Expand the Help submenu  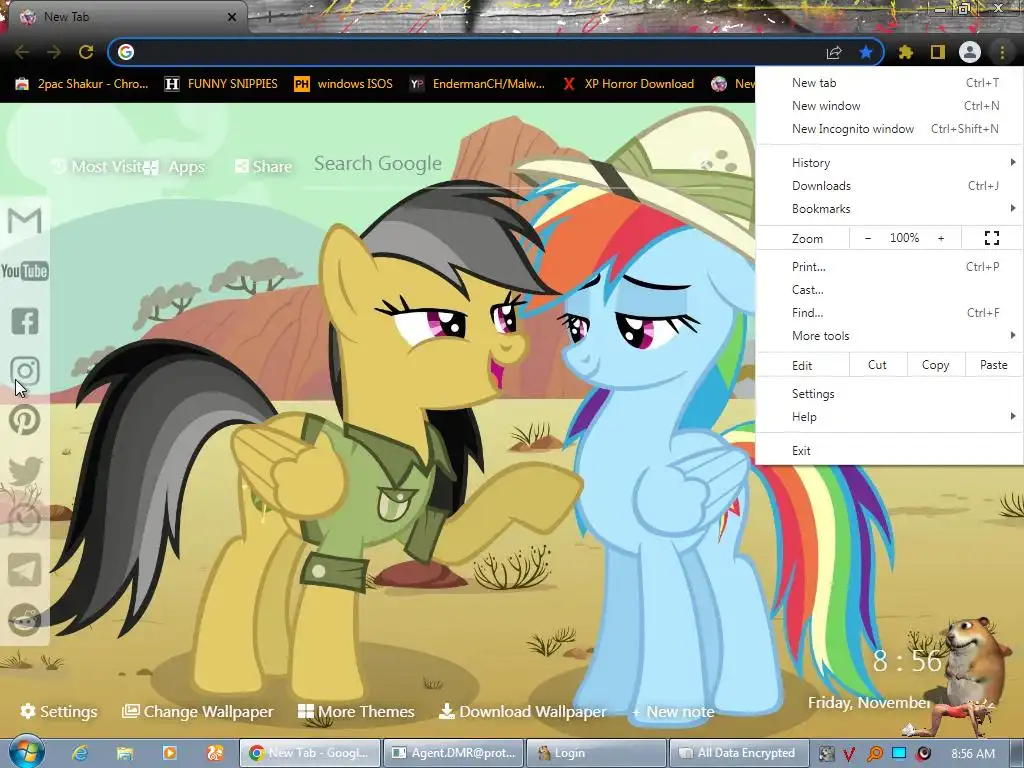click(x=889, y=417)
